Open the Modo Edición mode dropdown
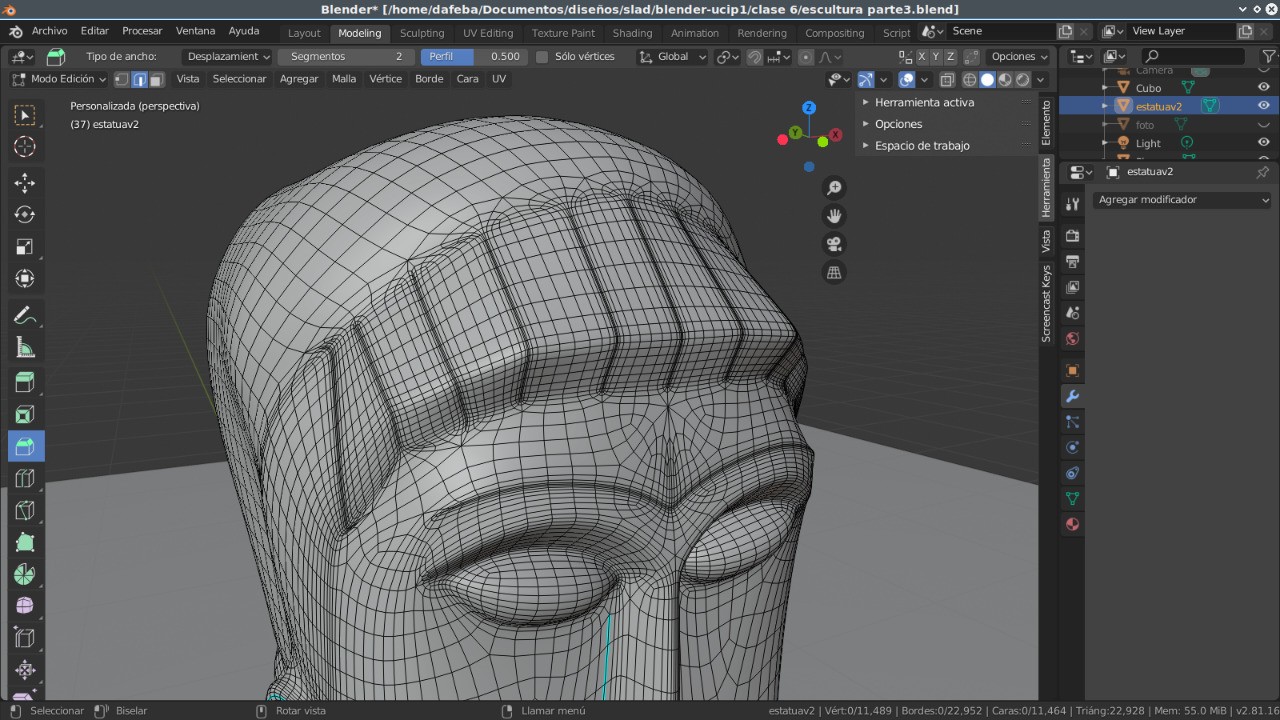This screenshot has width=1280, height=720. click(59, 79)
